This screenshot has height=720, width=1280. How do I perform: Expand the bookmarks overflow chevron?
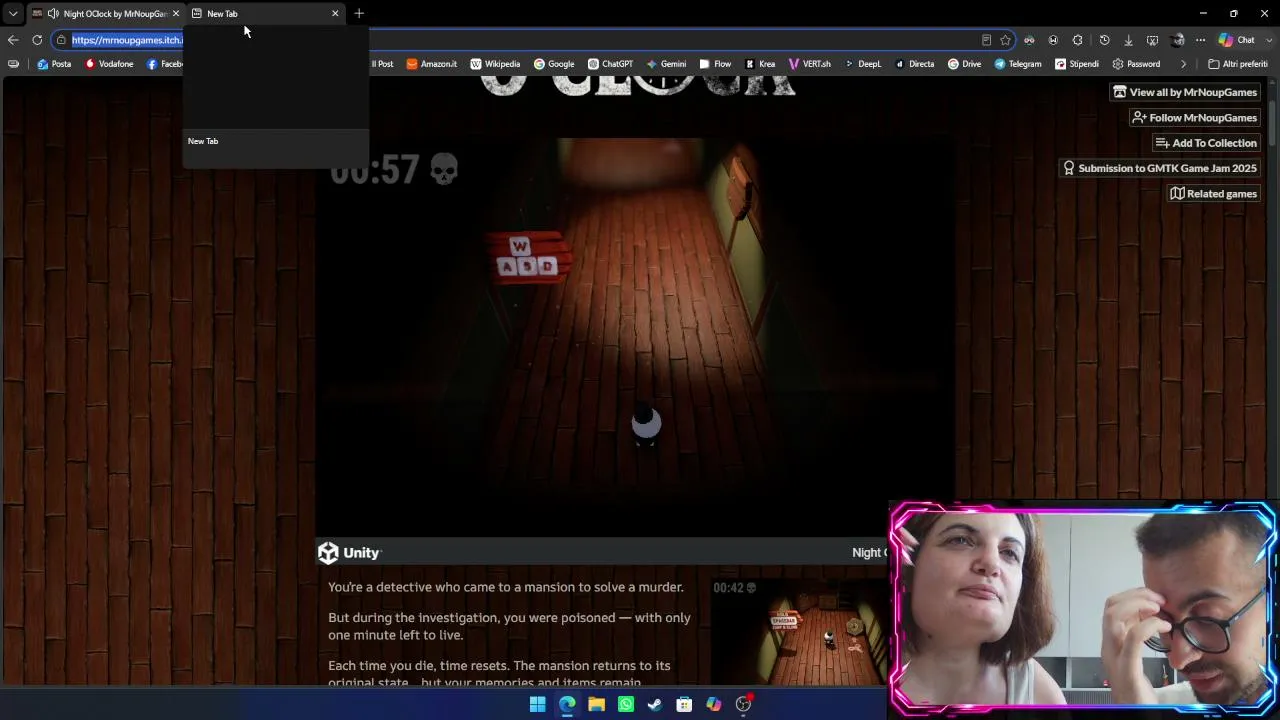(1183, 64)
